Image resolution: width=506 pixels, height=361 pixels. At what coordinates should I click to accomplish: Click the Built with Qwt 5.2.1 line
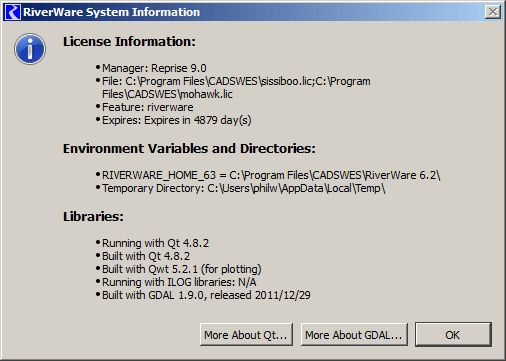[182, 269]
